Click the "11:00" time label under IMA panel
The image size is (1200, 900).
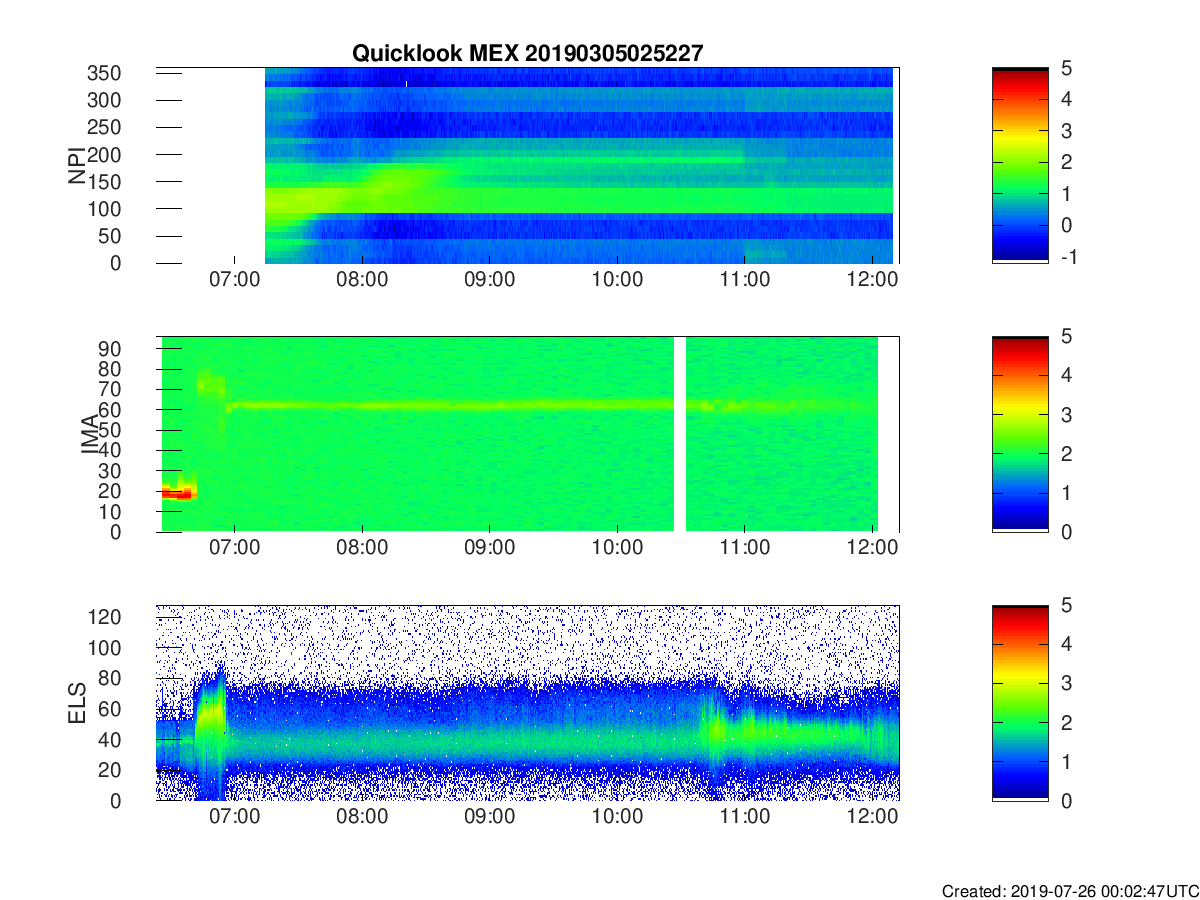point(745,548)
